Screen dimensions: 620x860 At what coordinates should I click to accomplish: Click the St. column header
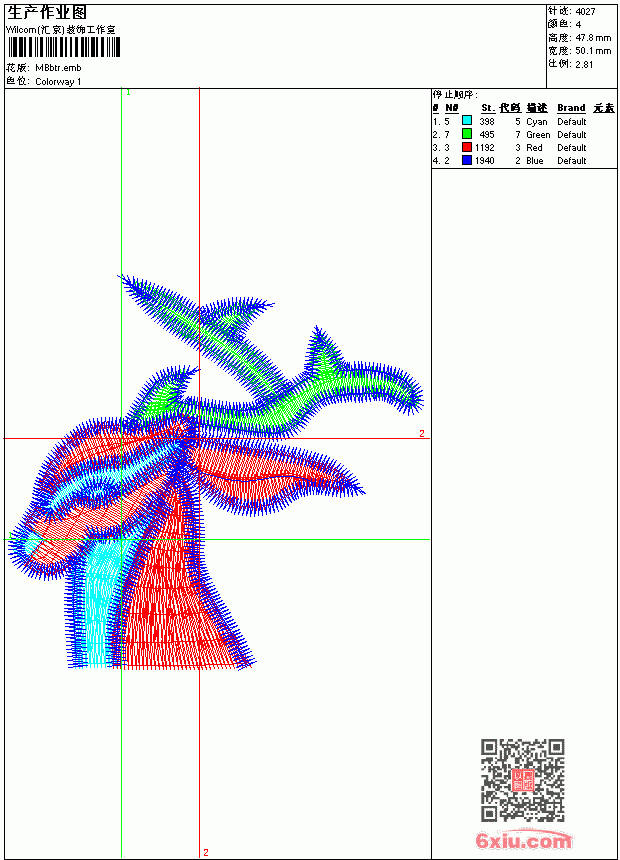(x=488, y=108)
